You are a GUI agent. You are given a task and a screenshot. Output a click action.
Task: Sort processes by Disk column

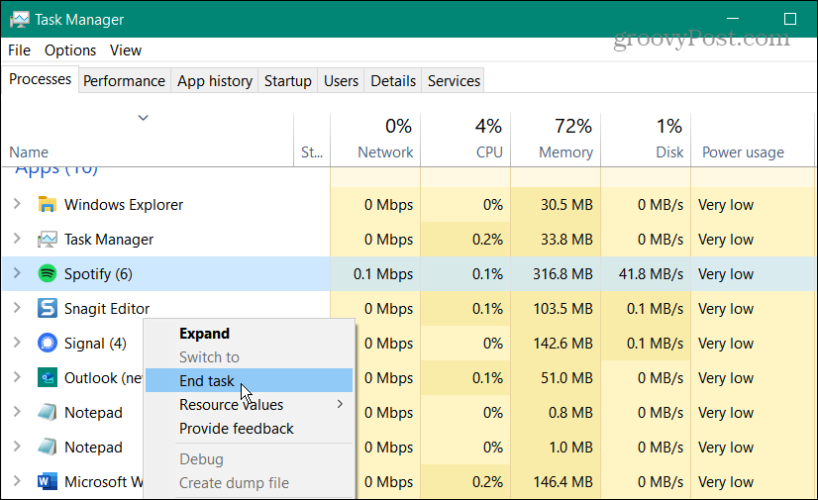click(x=646, y=140)
